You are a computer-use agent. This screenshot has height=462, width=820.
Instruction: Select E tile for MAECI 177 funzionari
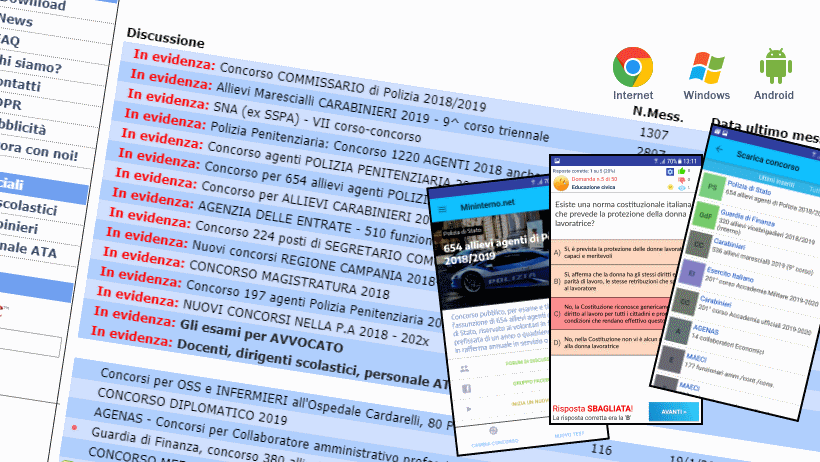tap(671, 360)
